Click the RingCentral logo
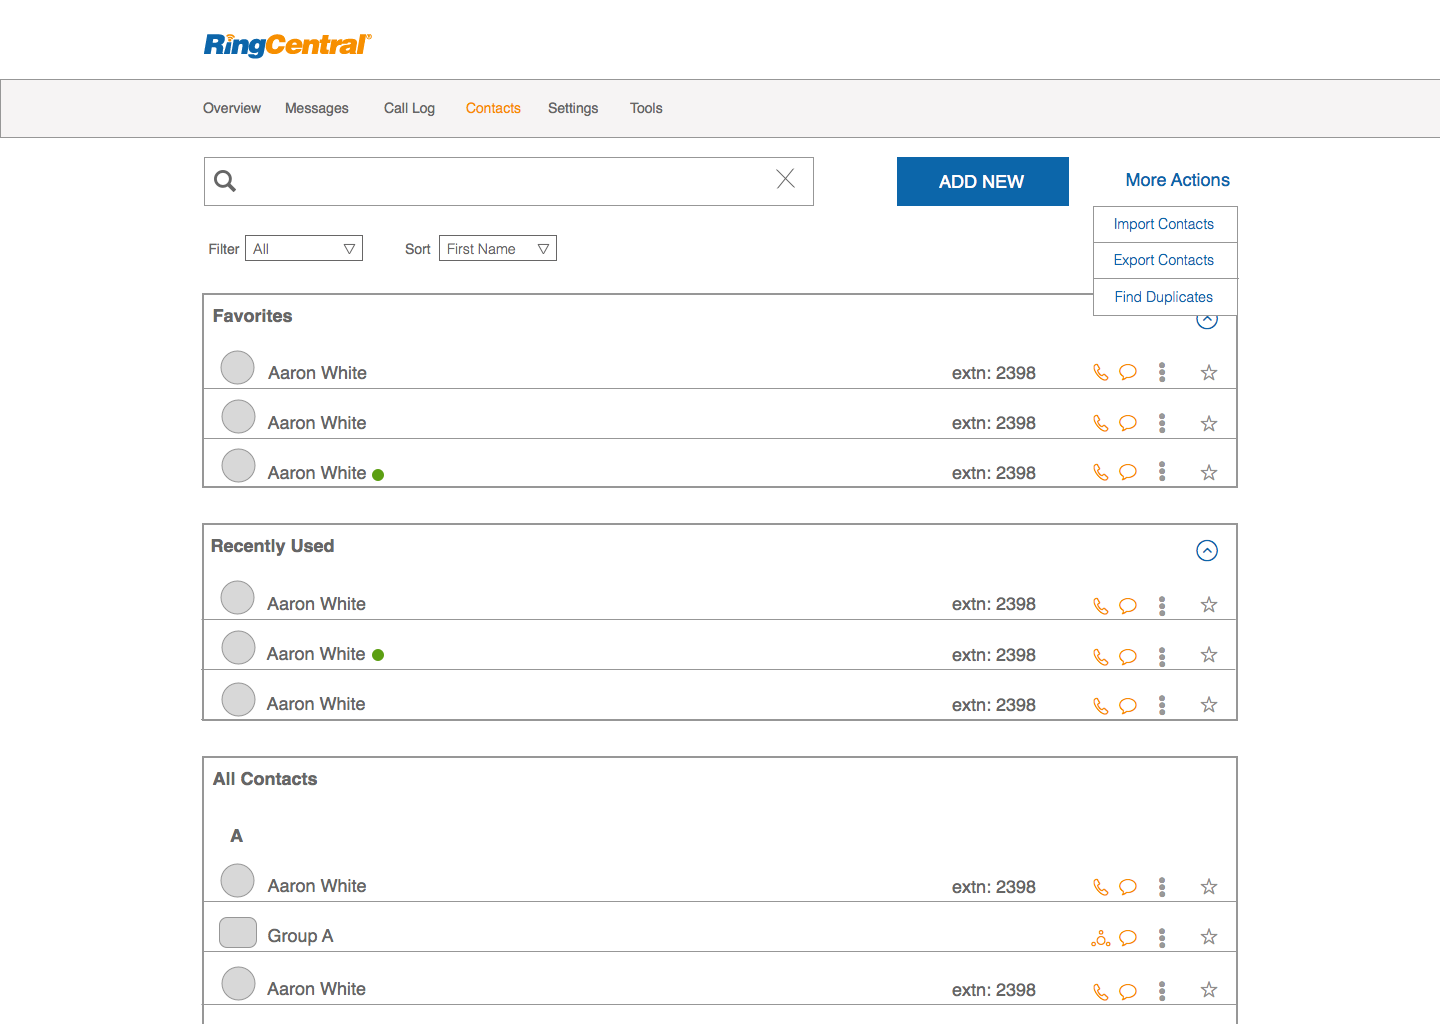The width and height of the screenshot is (1440, 1024). (288, 45)
